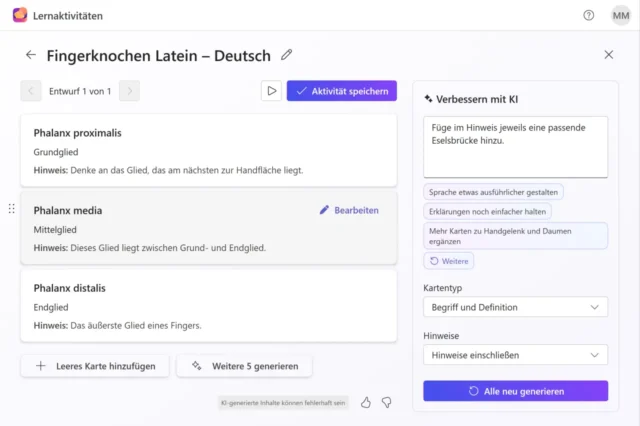Select the Phalanx distalis card
Image resolution: width=640 pixels, height=426 pixels.
pyautogui.click(x=209, y=306)
